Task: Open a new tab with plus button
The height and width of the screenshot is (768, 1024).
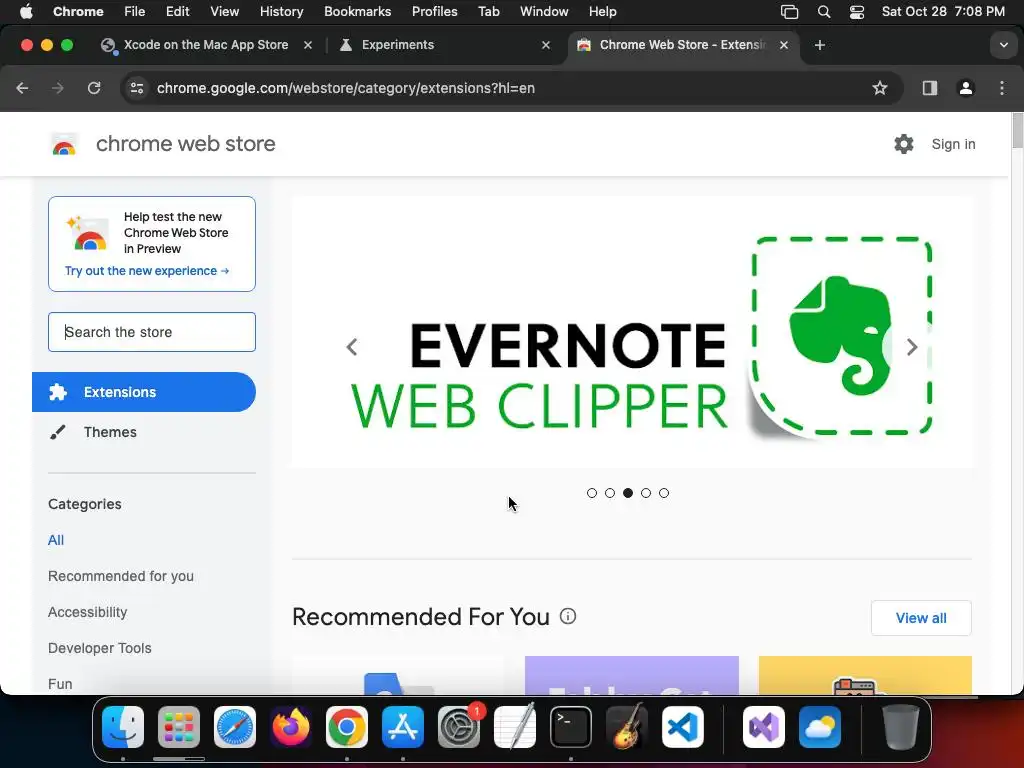Action: (x=820, y=45)
